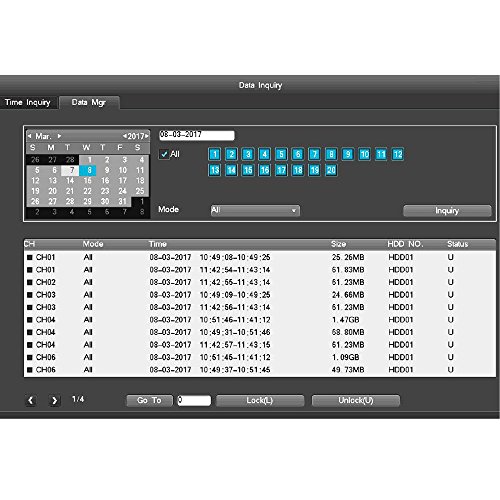Click the next year arrow after 2017
The image size is (500, 500).
pos(147,136)
